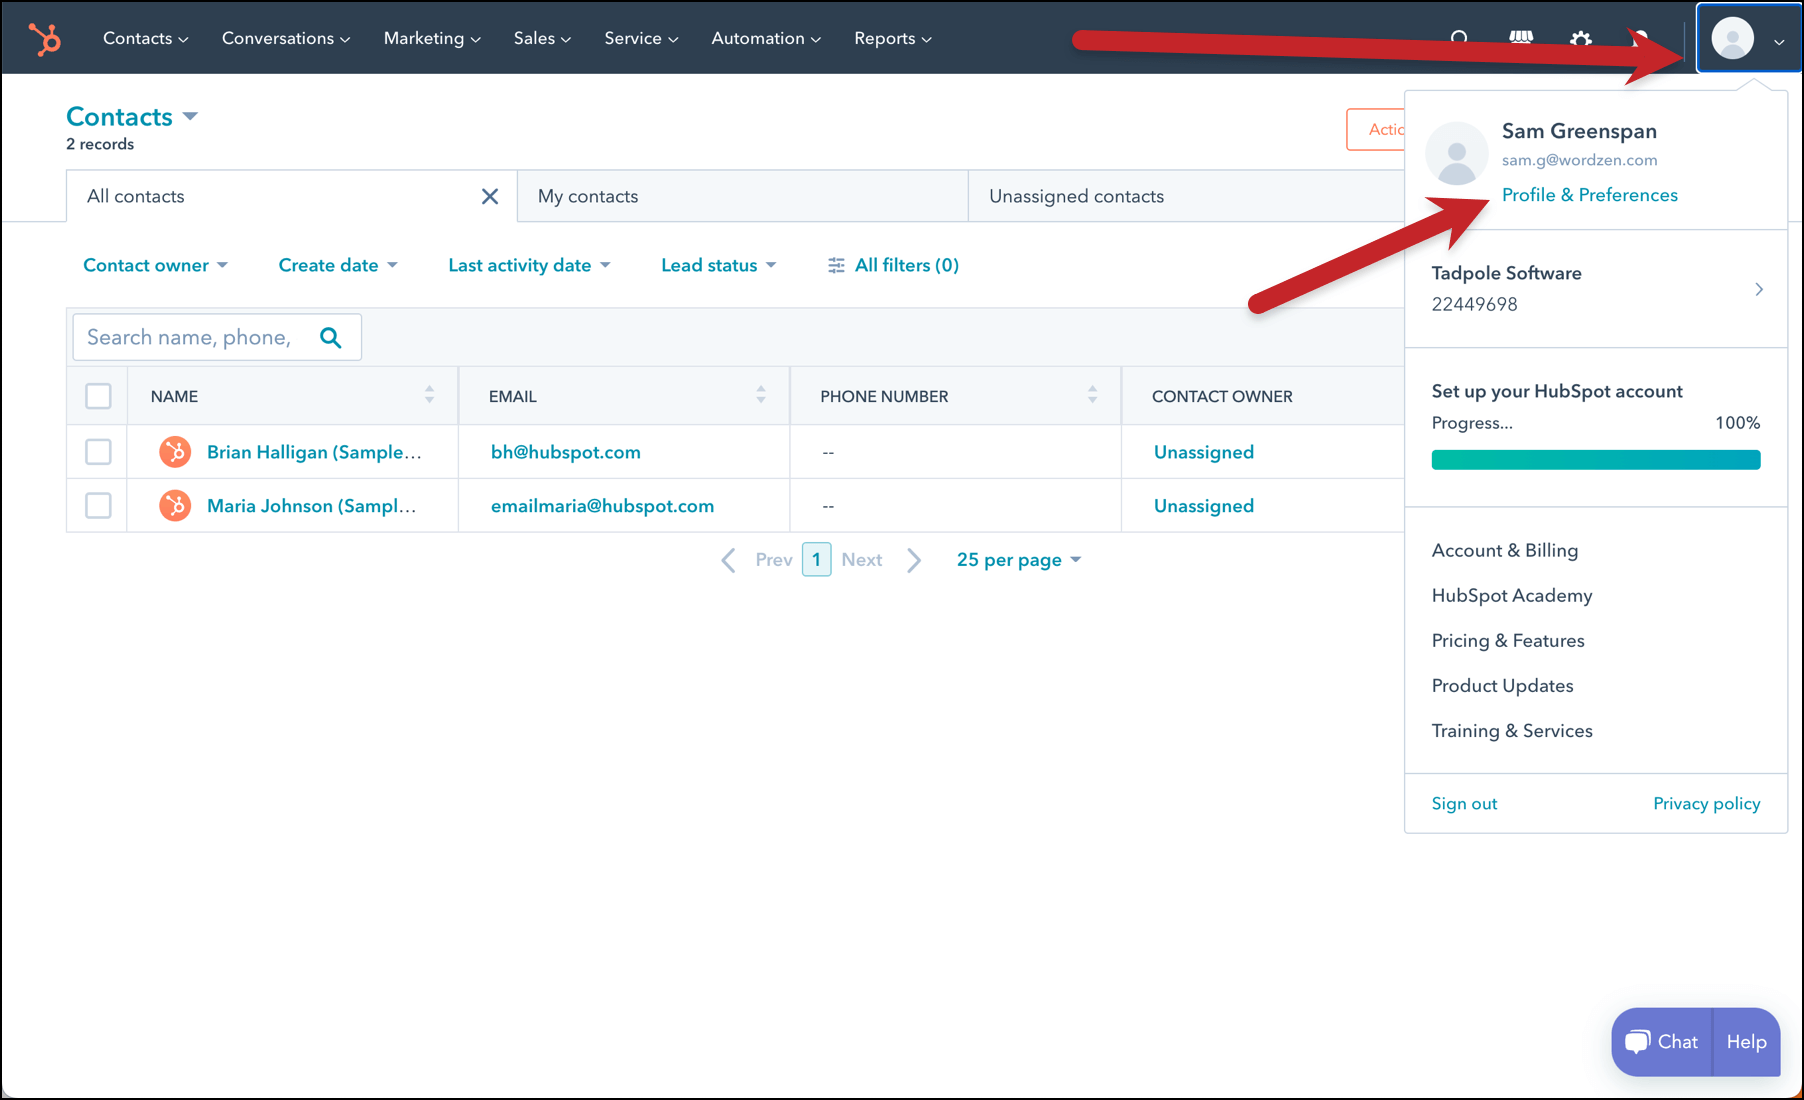Screen dimensions: 1804x1100
Task: Open the Contact owner filter
Action: (x=156, y=265)
